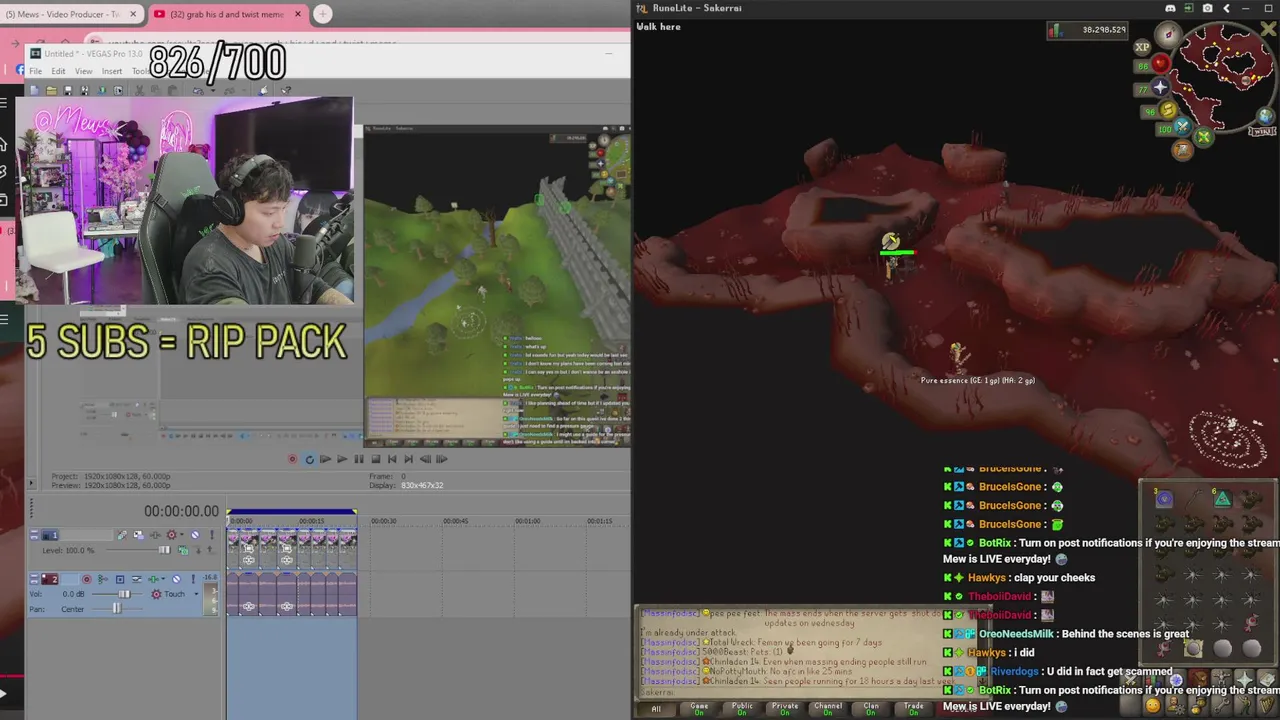This screenshot has width=1280, height=720.
Task: Expand automation settings arrow on video track 1
Action: pos(181,535)
